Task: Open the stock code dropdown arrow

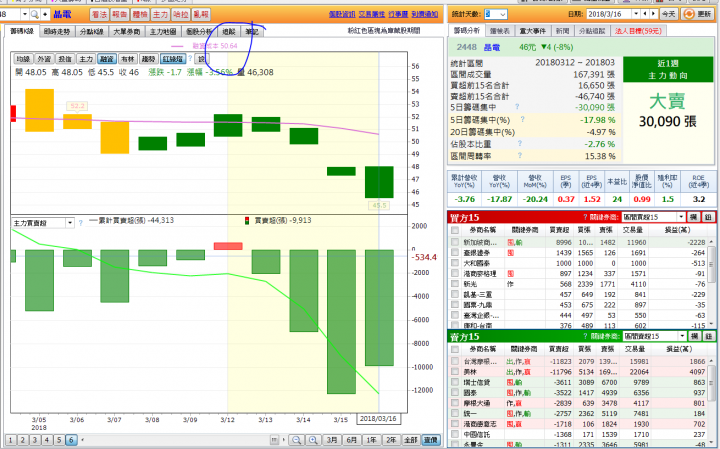Action: pos(25,15)
